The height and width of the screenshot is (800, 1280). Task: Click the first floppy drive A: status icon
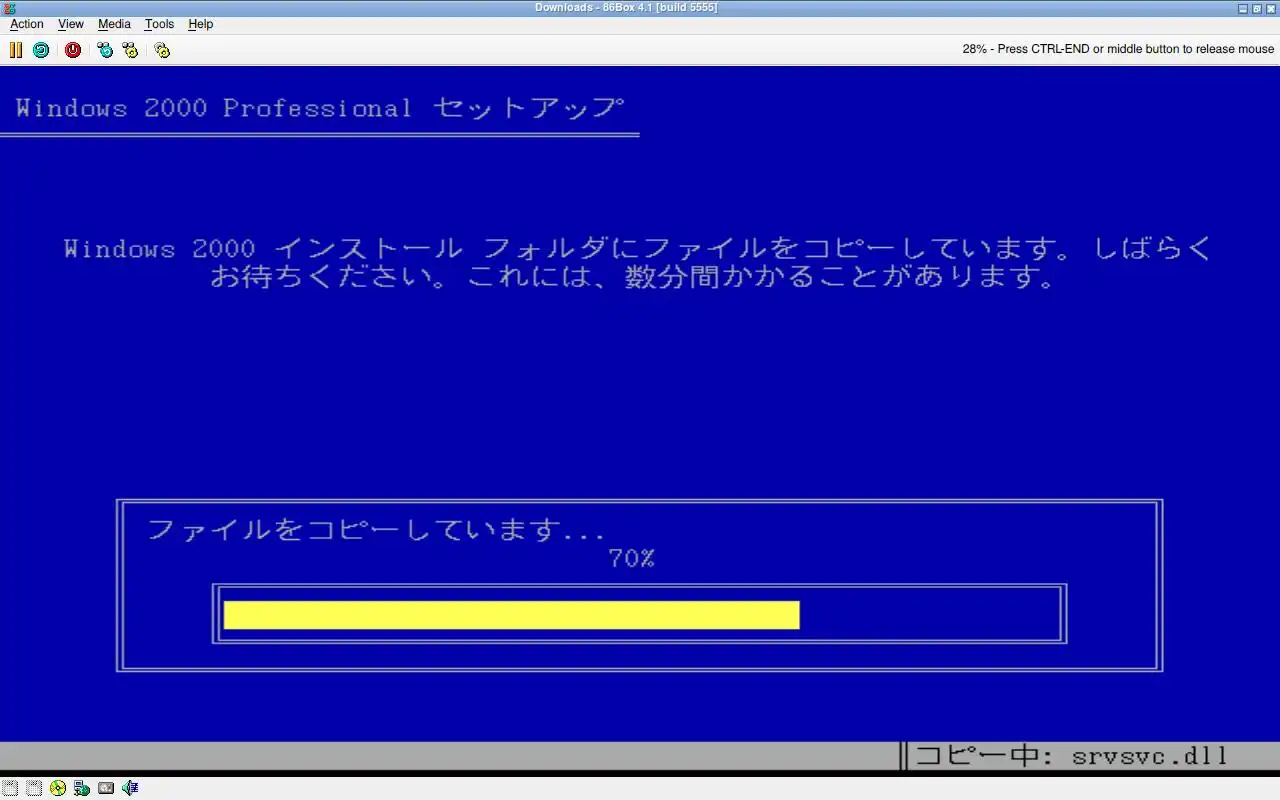10,788
